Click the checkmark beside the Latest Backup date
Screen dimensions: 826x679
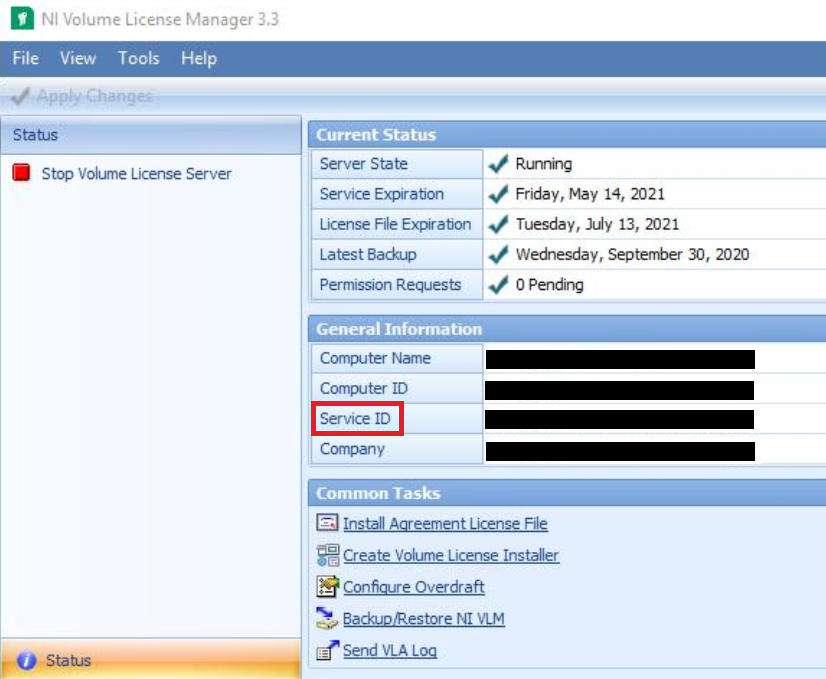coord(498,254)
